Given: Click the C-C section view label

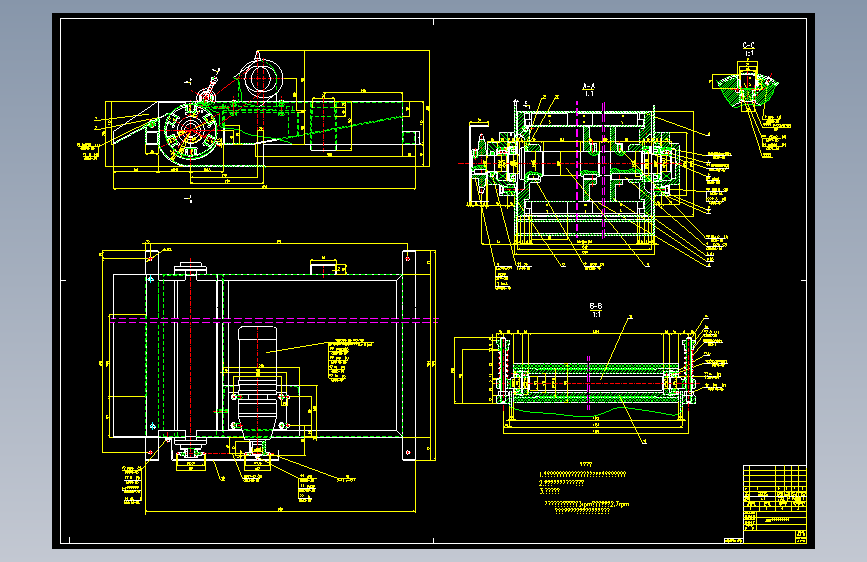Looking at the screenshot, I should [x=749, y=49].
